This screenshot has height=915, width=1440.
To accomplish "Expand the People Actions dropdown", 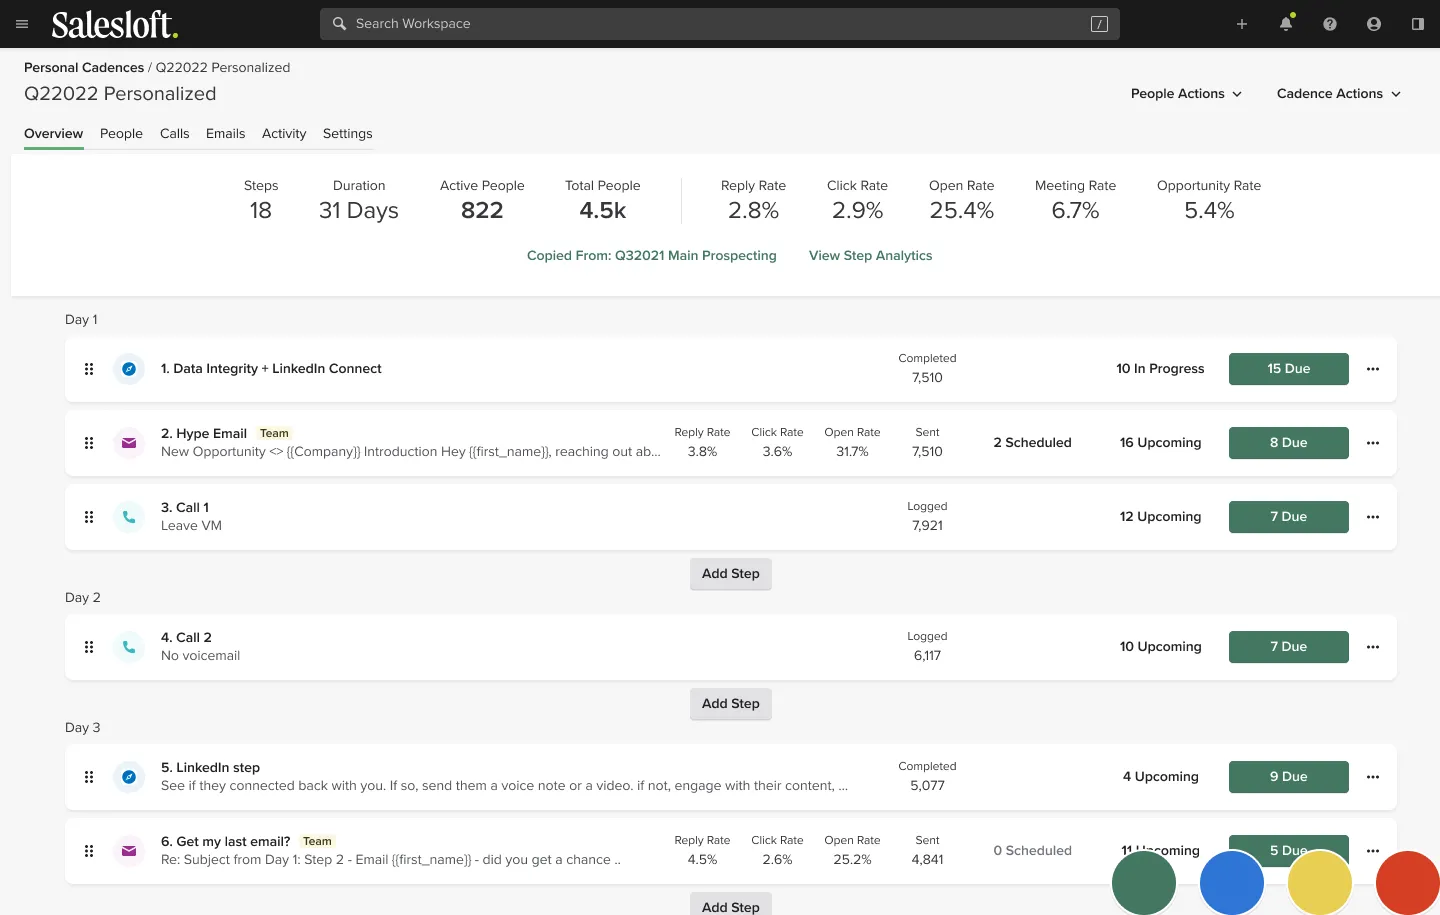I will pyautogui.click(x=1186, y=94).
